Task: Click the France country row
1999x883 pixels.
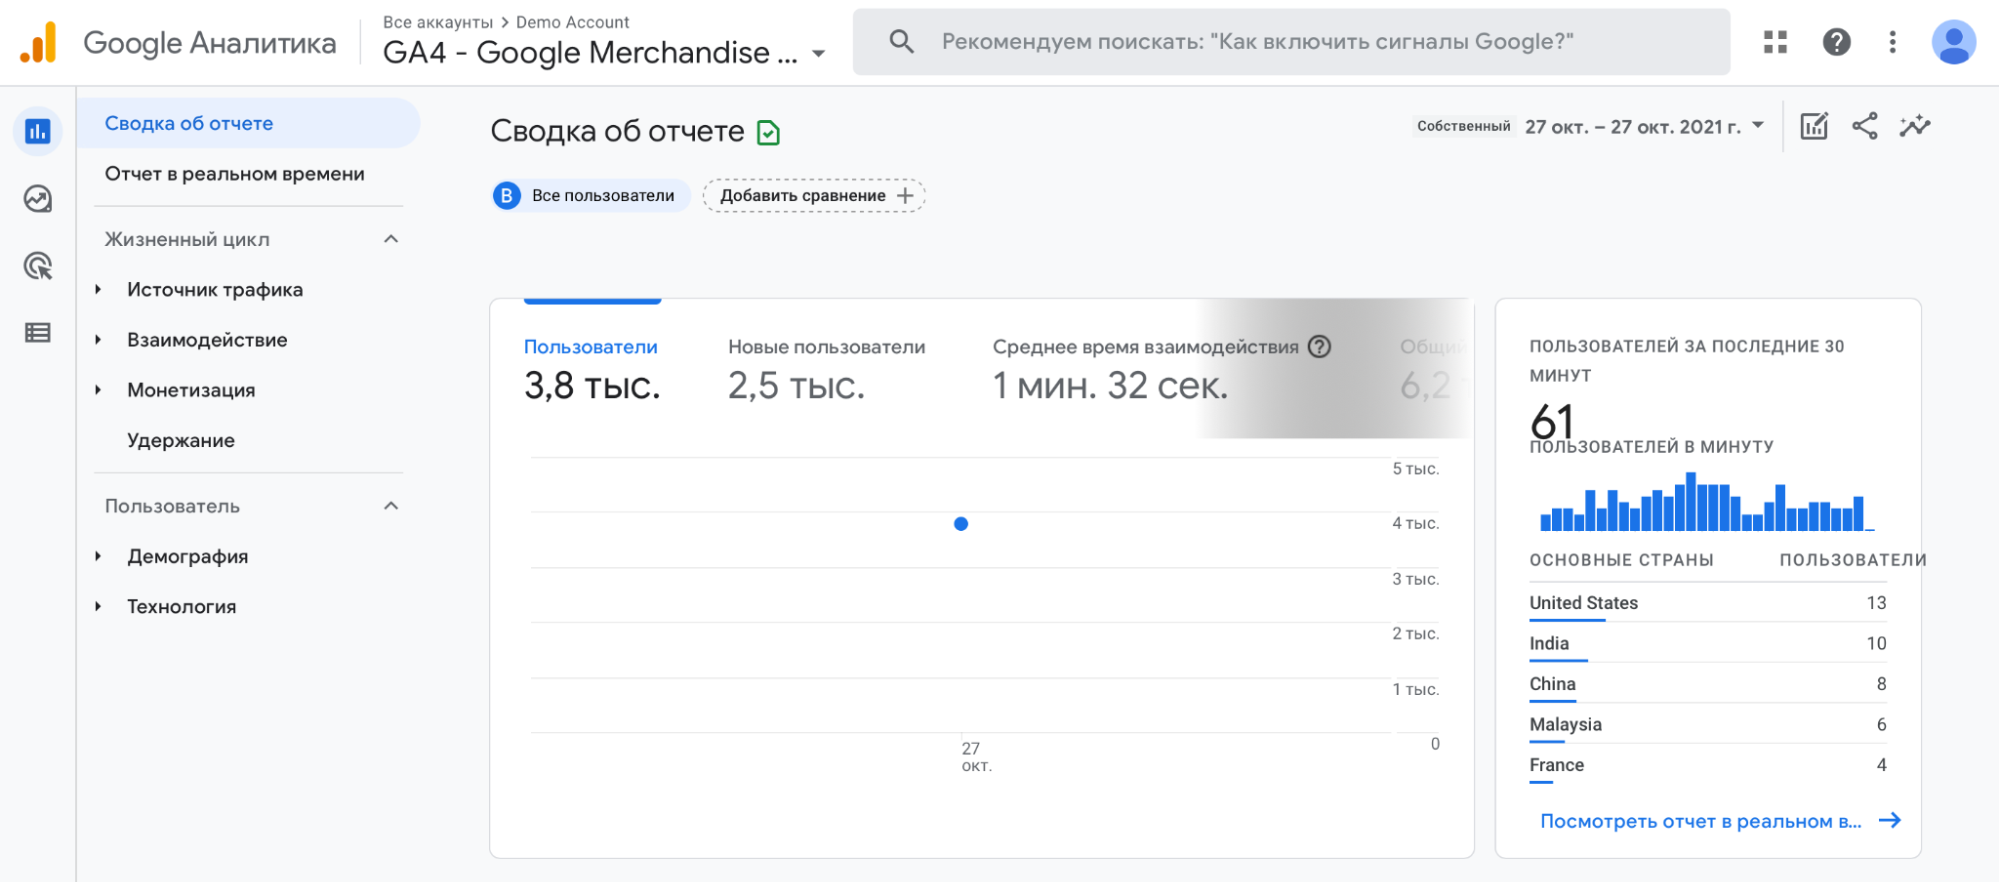Action: (x=1707, y=766)
